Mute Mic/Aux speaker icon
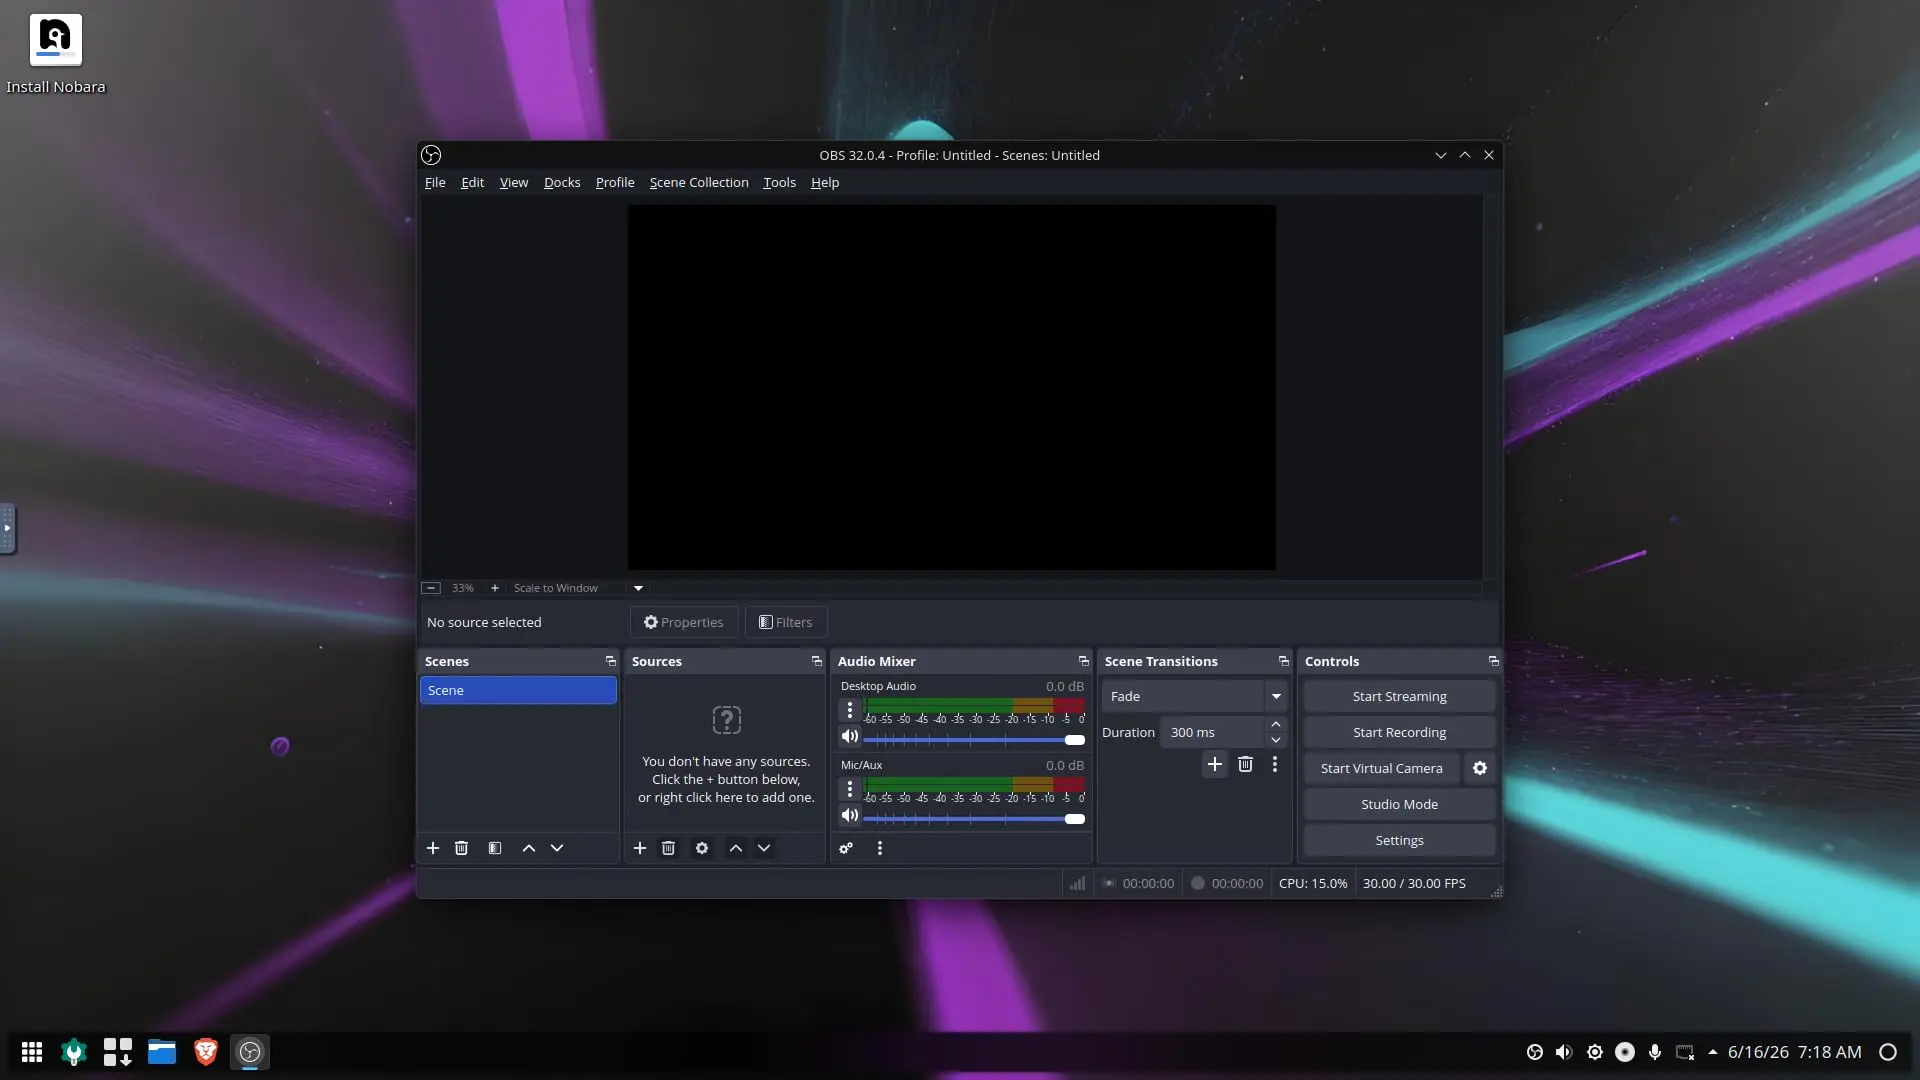The image size is (1920, 1080). [850, 815]
